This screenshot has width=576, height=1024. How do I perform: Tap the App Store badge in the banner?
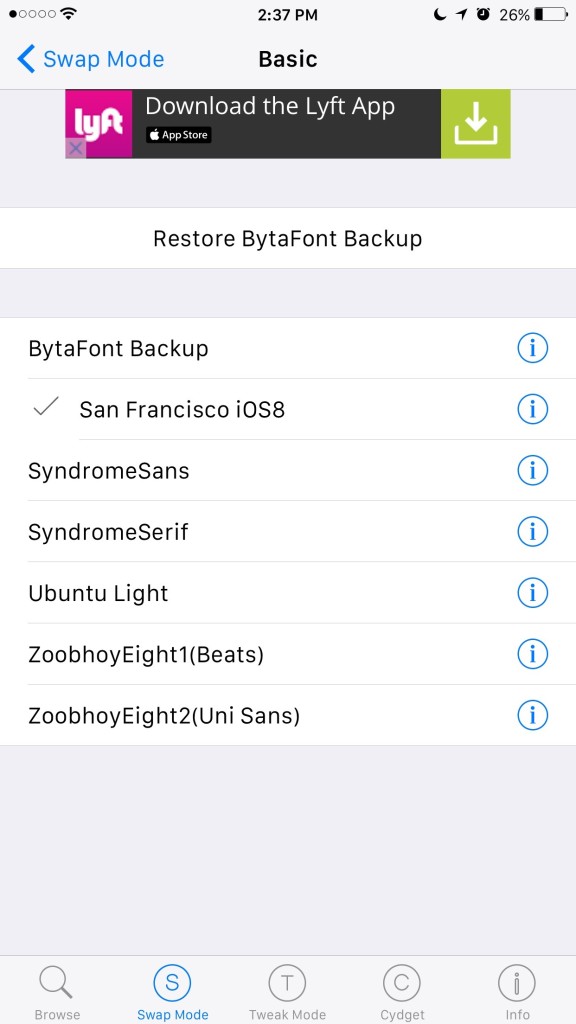point(178,136)
